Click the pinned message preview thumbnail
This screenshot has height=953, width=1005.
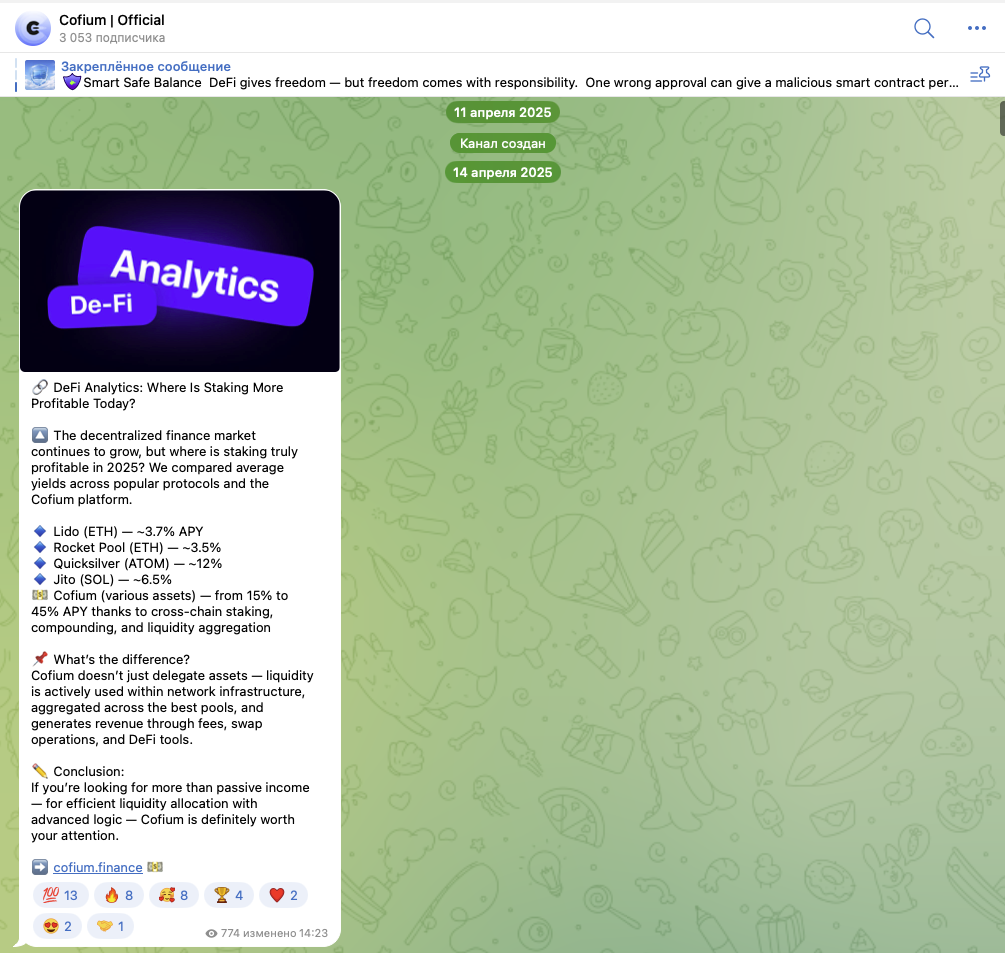tap(39, 74)
